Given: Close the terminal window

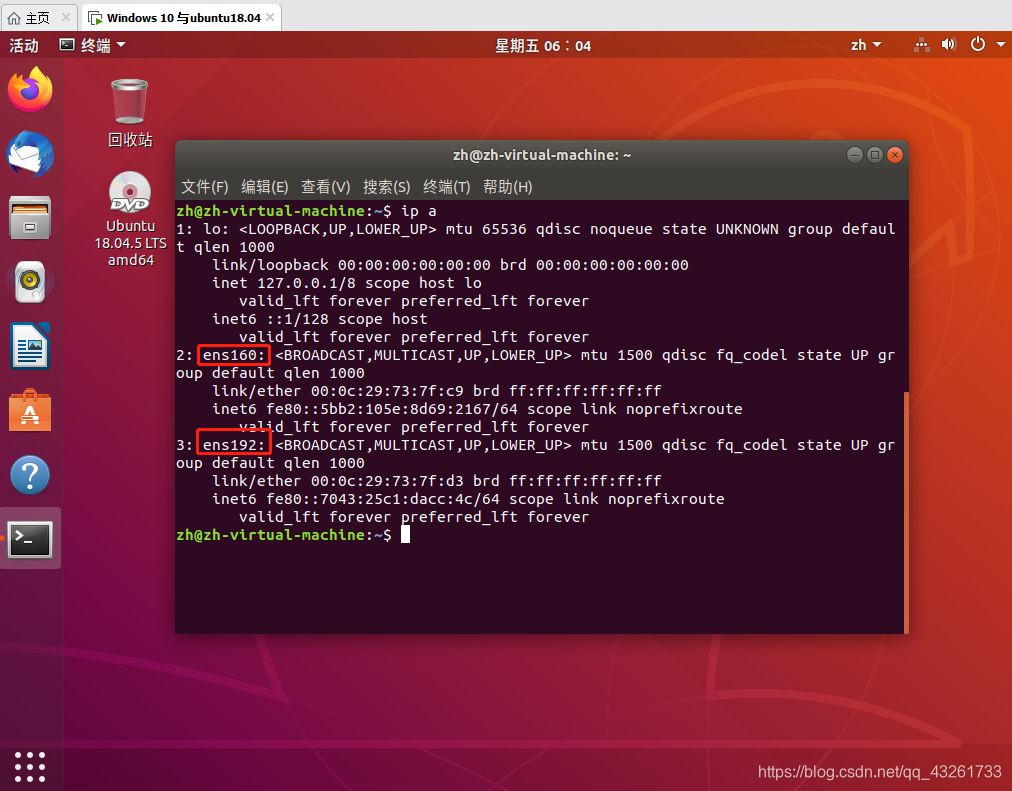Looking at the screenshot, I should coord(895,155).
